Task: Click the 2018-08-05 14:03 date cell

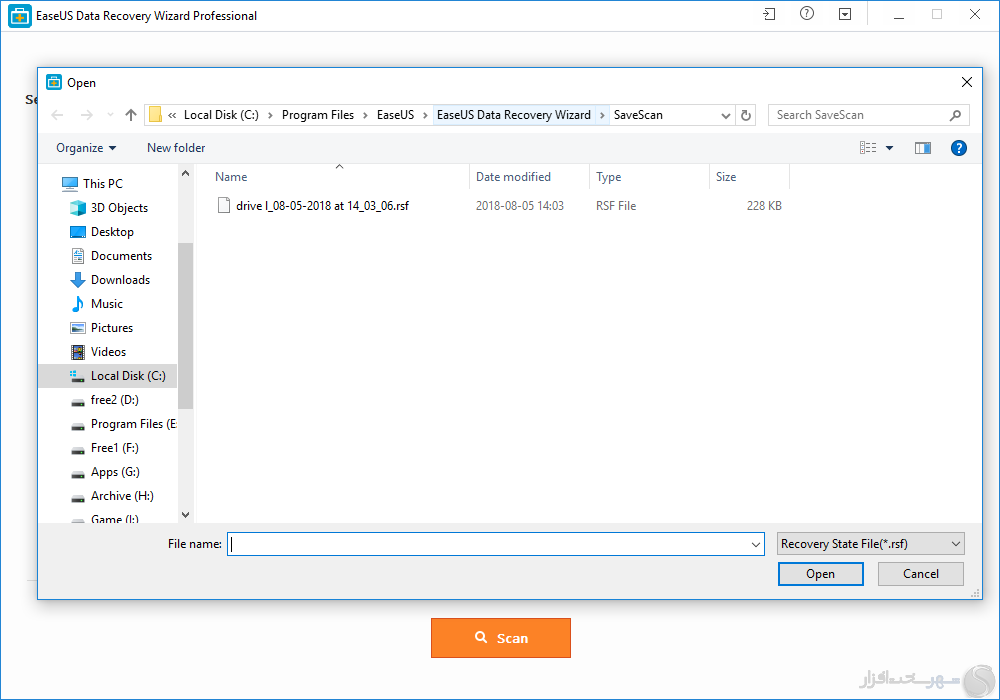Action: pyautogui.click(x=520, y=206)
